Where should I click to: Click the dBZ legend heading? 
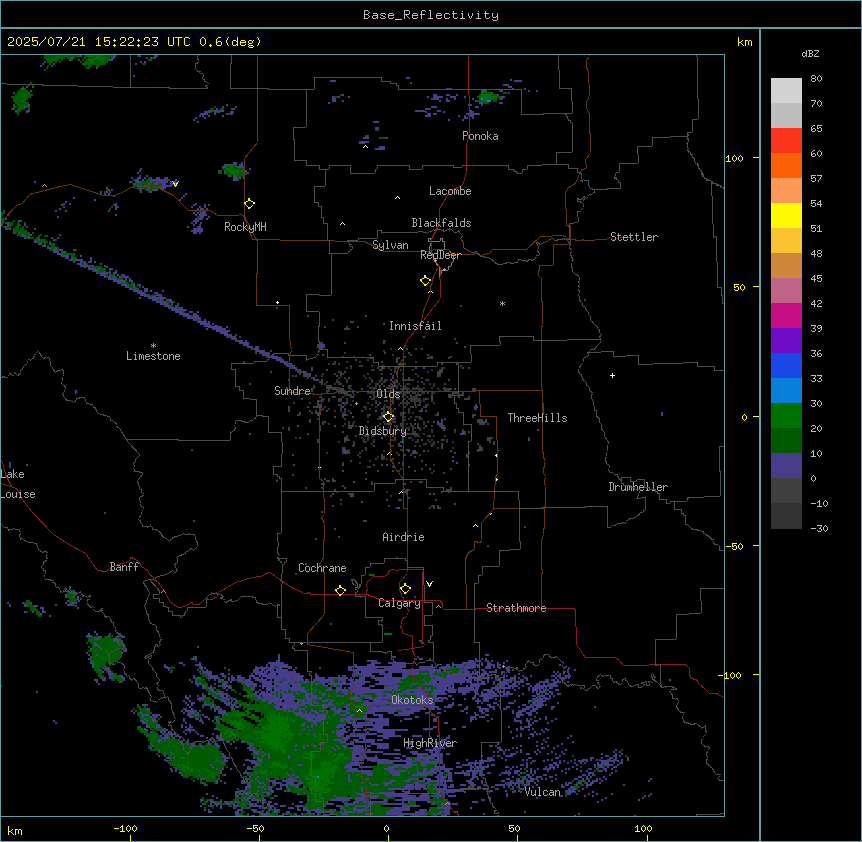810,53
